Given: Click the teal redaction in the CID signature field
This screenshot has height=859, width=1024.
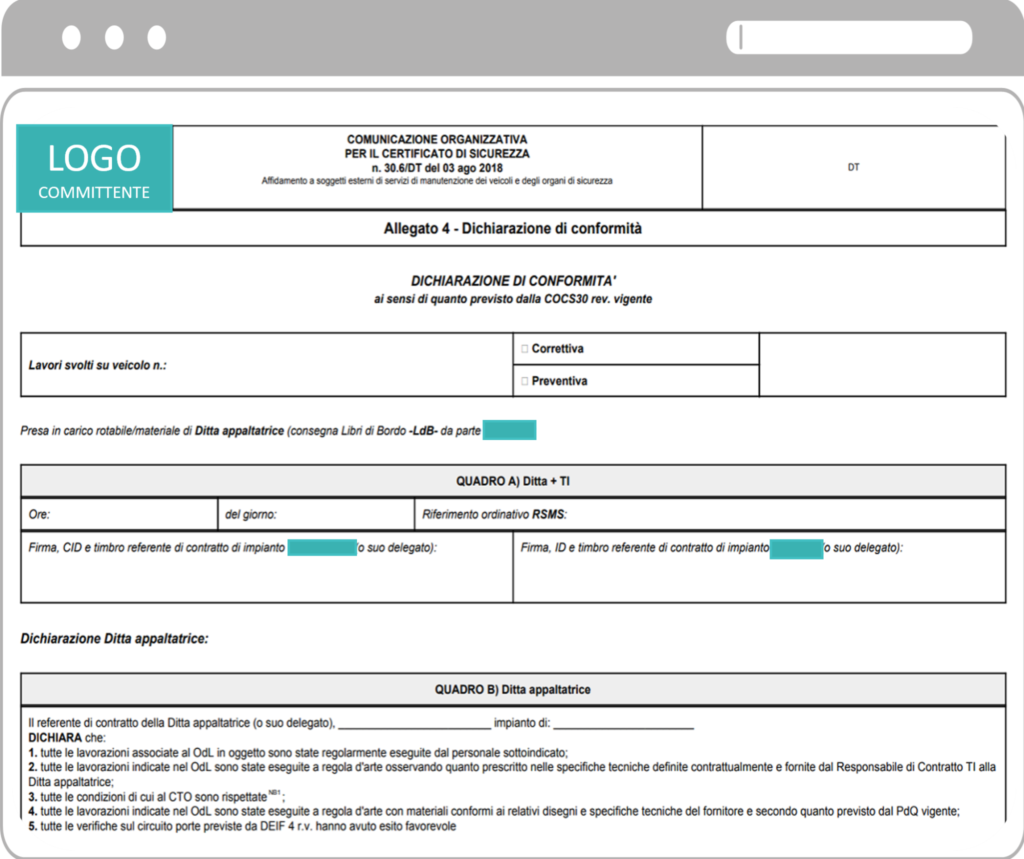Looking at the screenshot, I should pos(322,548).
